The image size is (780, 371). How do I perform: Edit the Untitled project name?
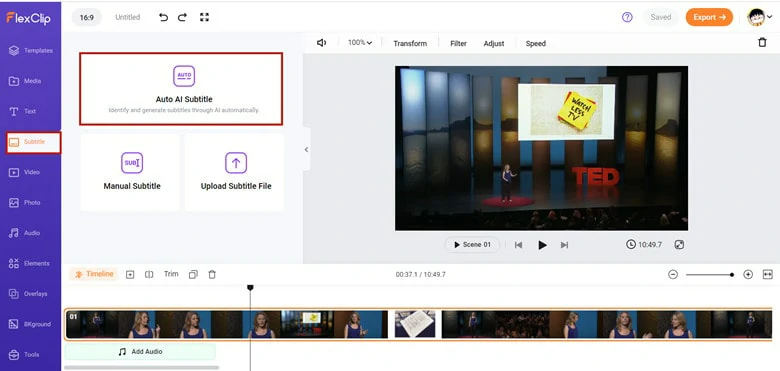[x=127, y=17]
